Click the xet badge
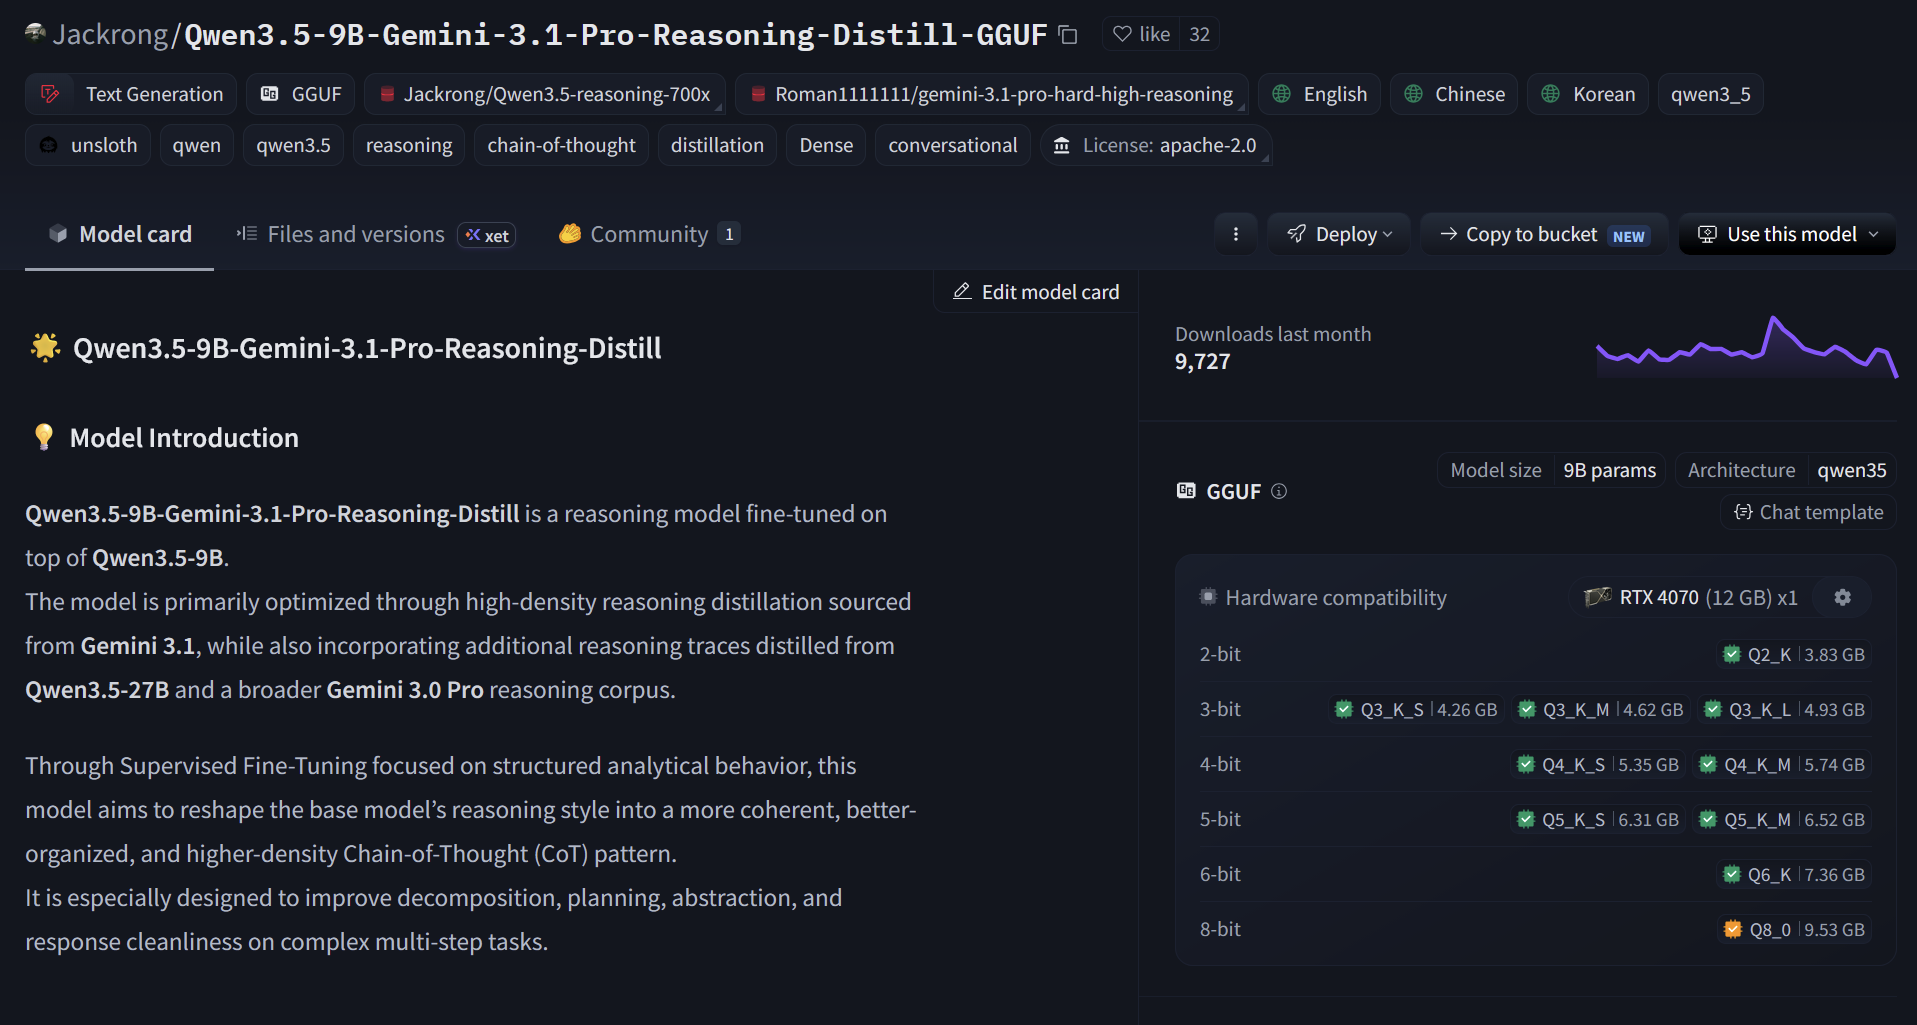 point(487,235)
